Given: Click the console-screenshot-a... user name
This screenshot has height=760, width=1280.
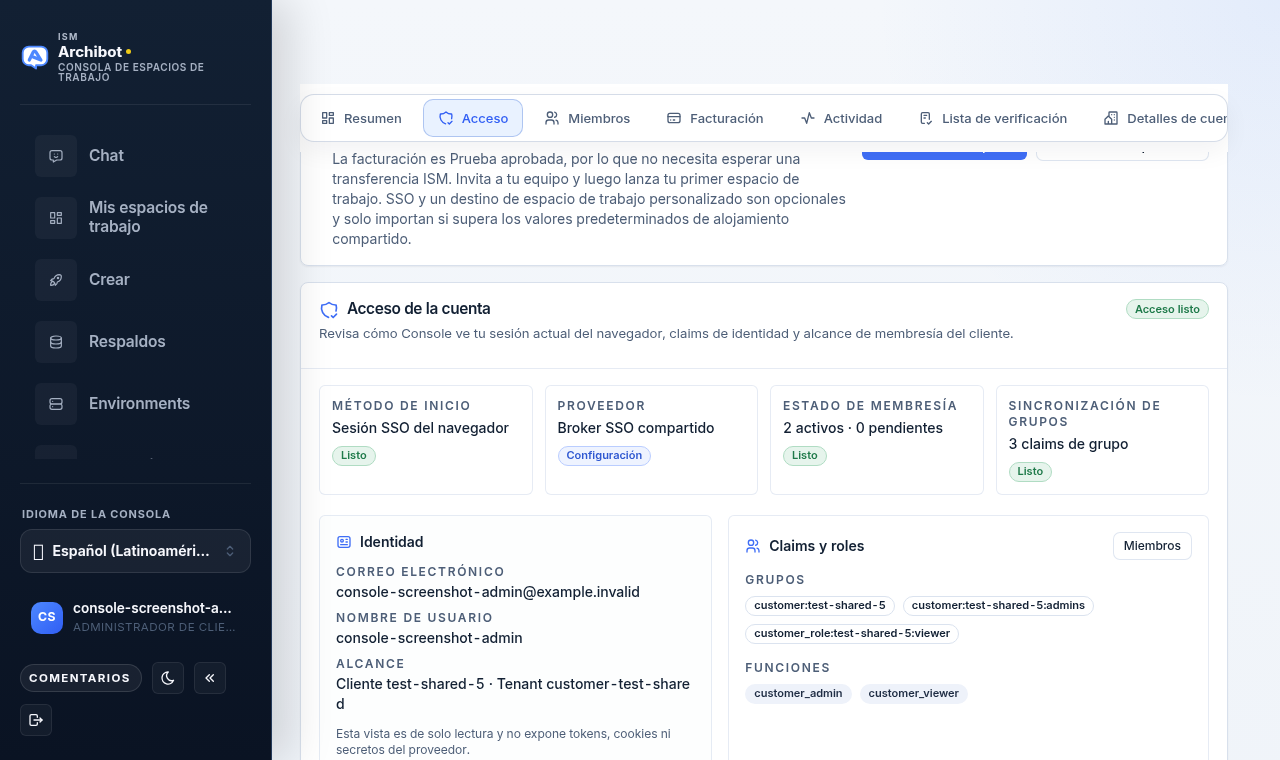Looking at the screenshot, I should (x=152, y=608).
